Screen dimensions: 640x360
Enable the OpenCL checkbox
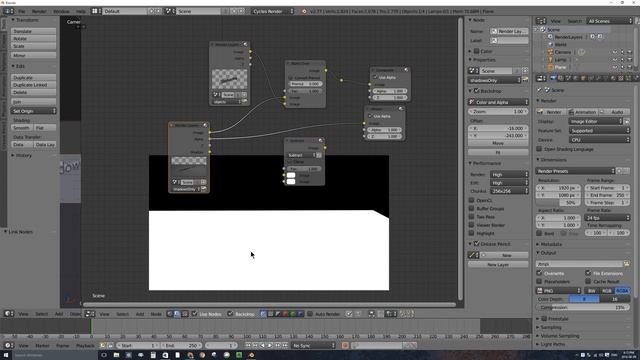click(x=471, y=200)
